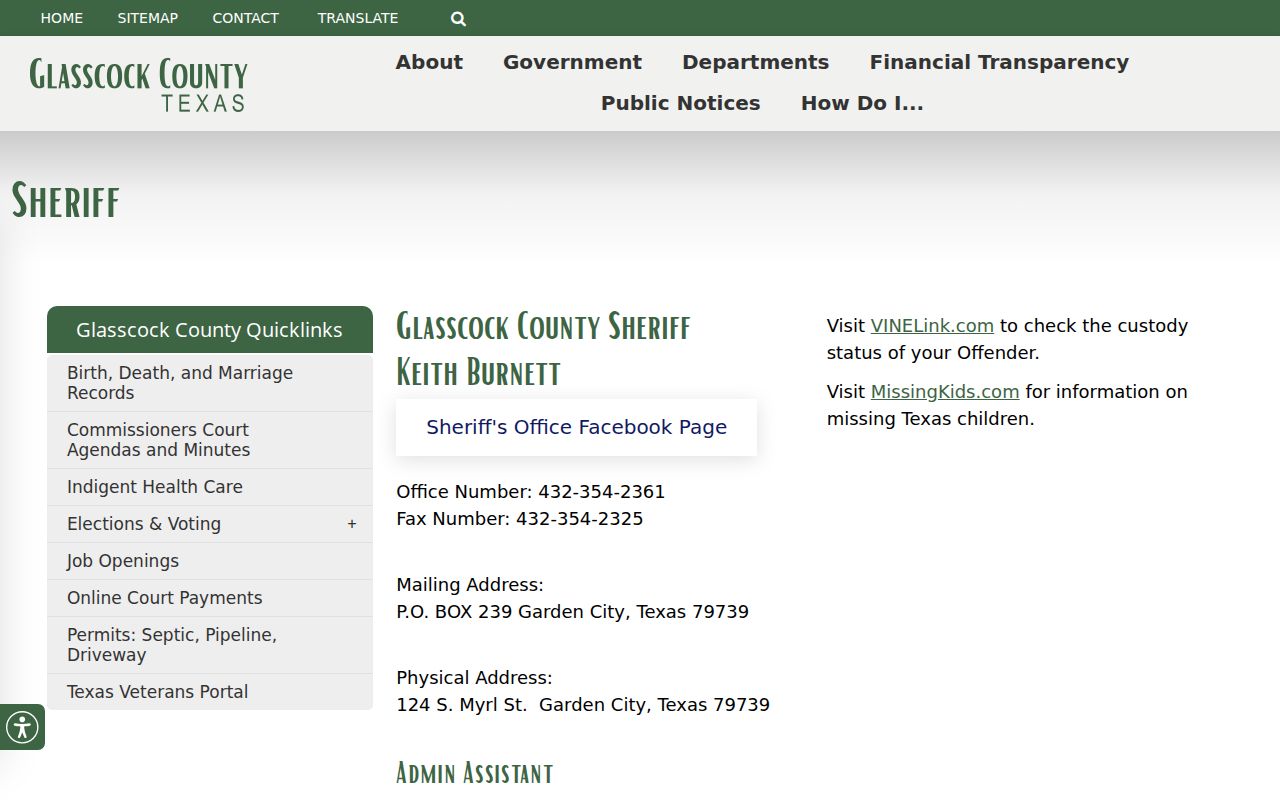Image resolution: width=1280 pixels, height=800 pixels.
Task: Click the Glasscock County Quicklinks header
Action: coord(210,330)
